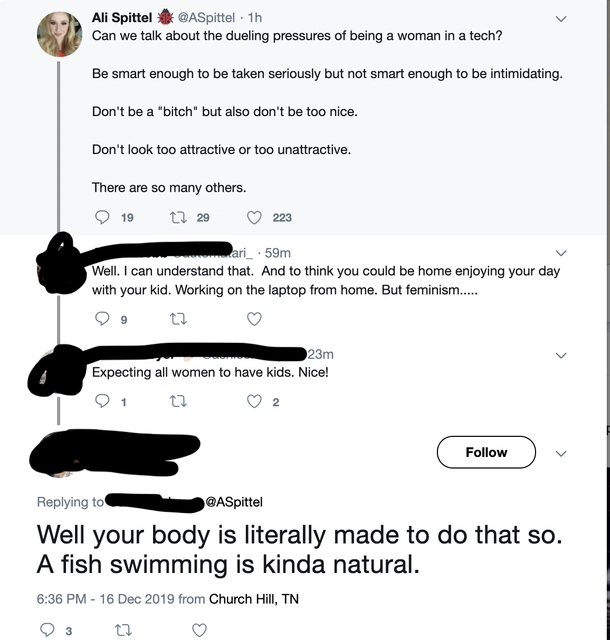610x640 pixels.
Task: Retweet the 'Expecting all women' tweet
Action: [x=178, y=402]
